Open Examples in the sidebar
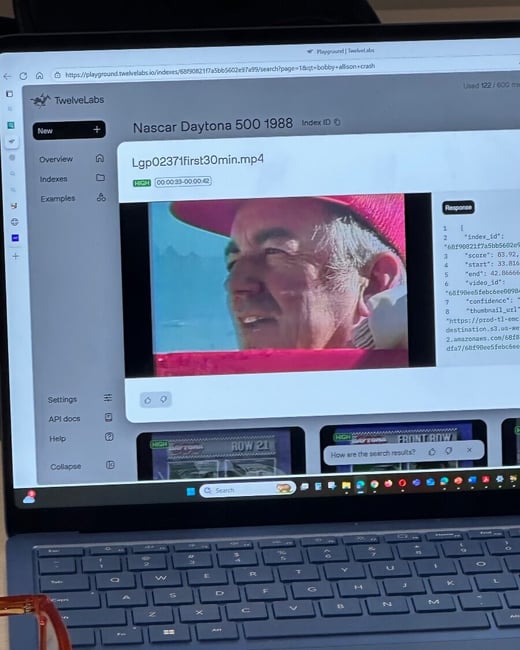 point(58,199)
